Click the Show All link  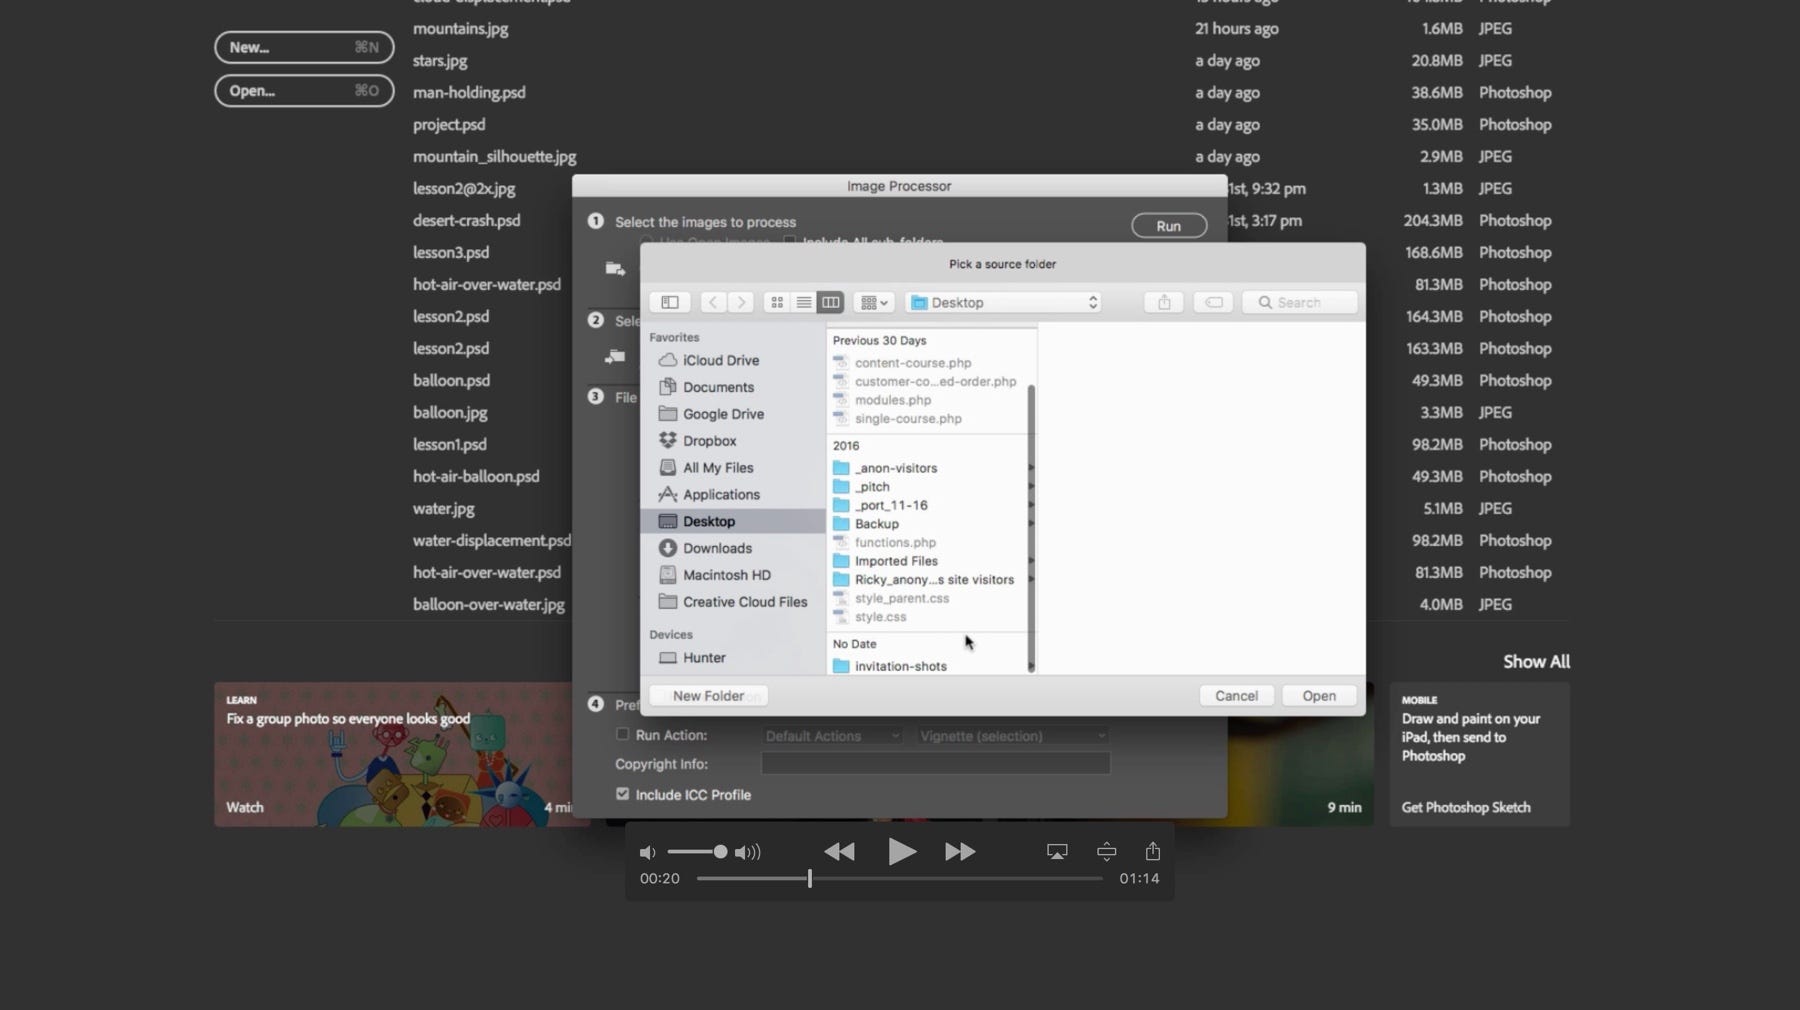(x=1536, y=662)
